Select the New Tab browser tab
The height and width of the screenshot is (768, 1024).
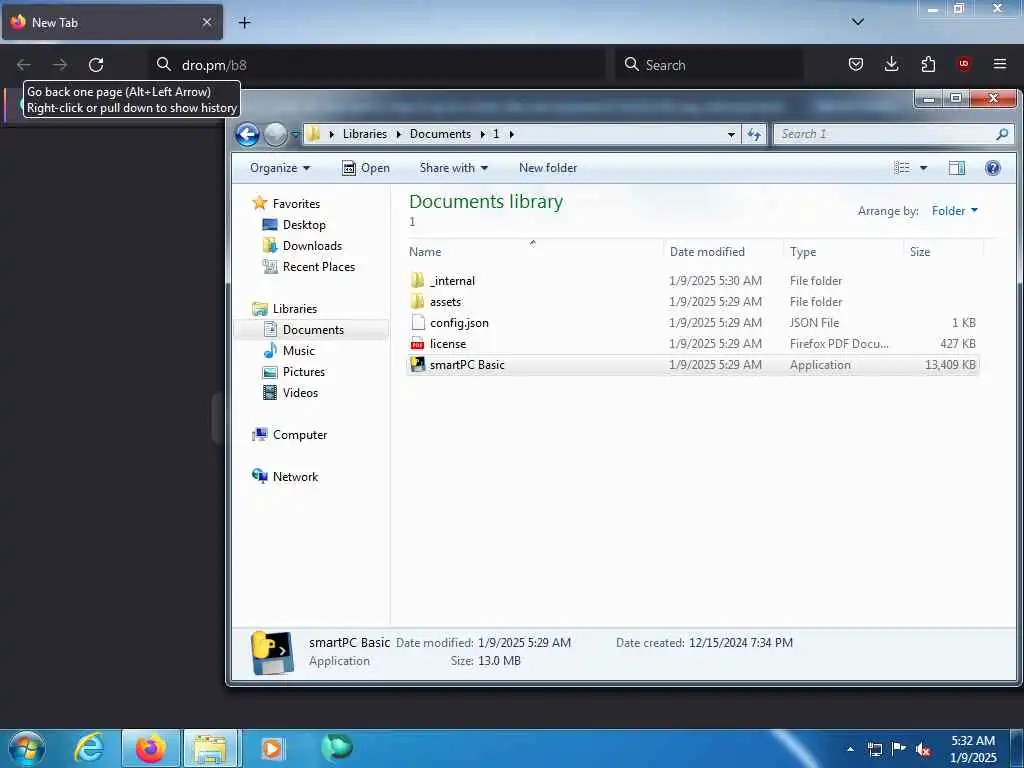pyautogui.click(x=112, y=22)
